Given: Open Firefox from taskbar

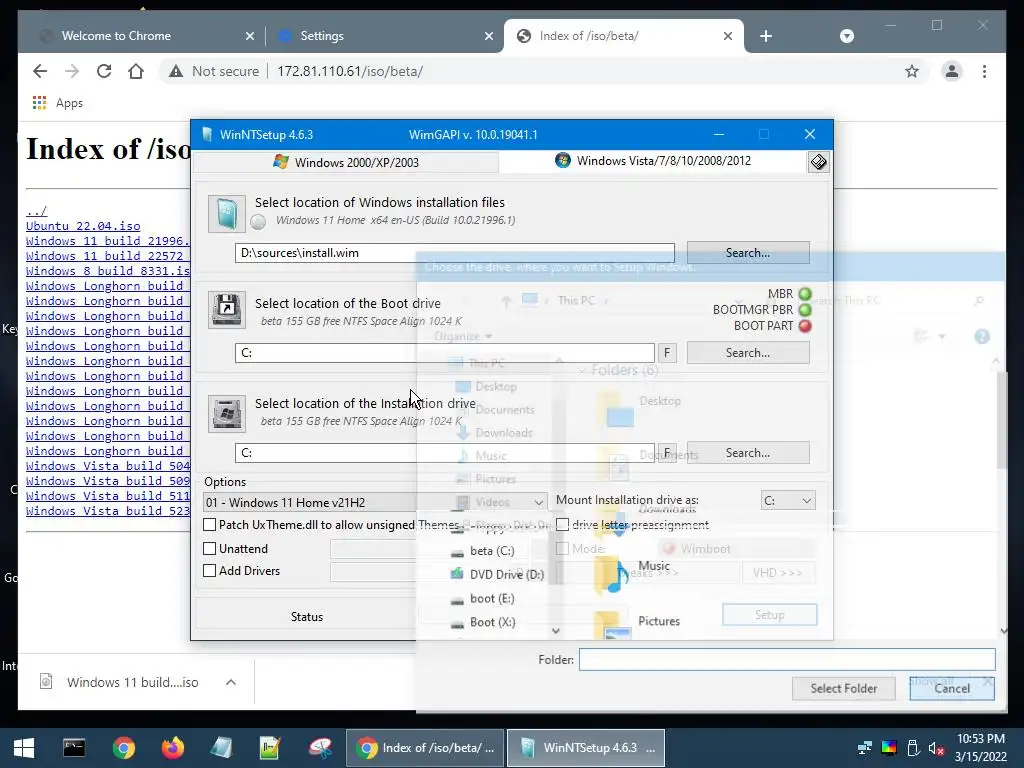Looking at the screenshot, I should pyautogui.click(x=172, y=748).
